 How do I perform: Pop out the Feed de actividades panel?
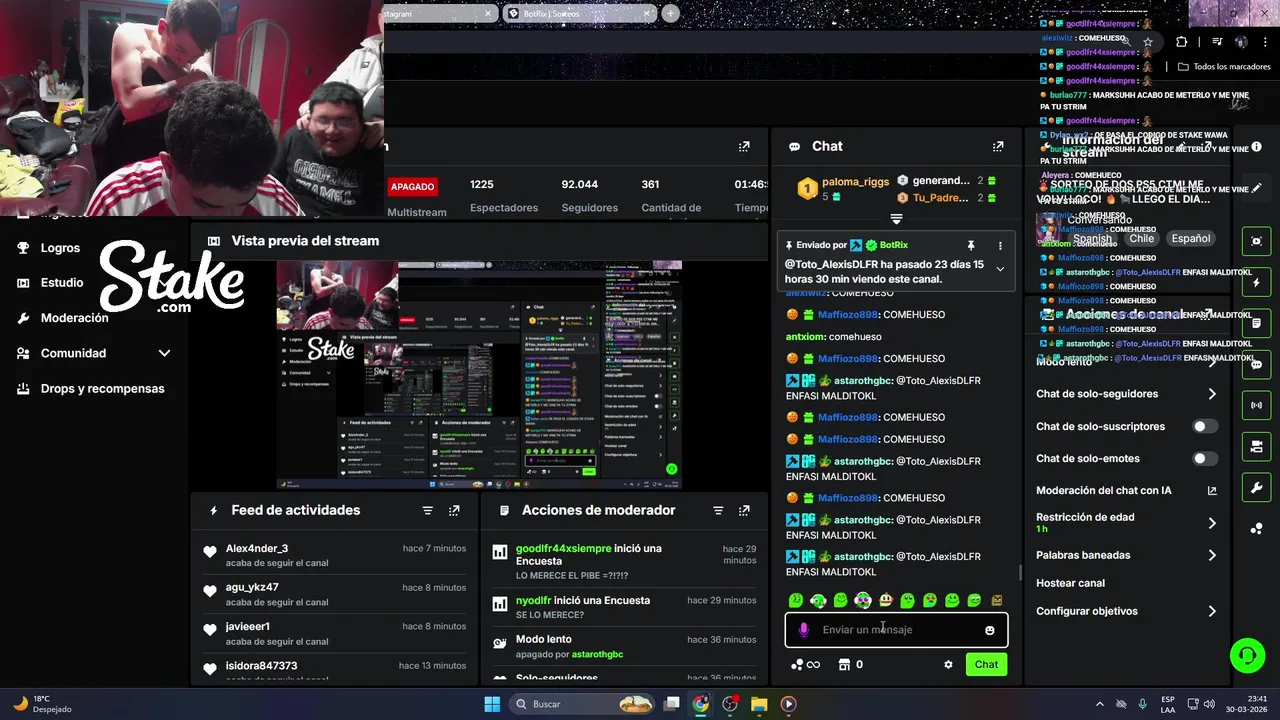coord(454,510)
